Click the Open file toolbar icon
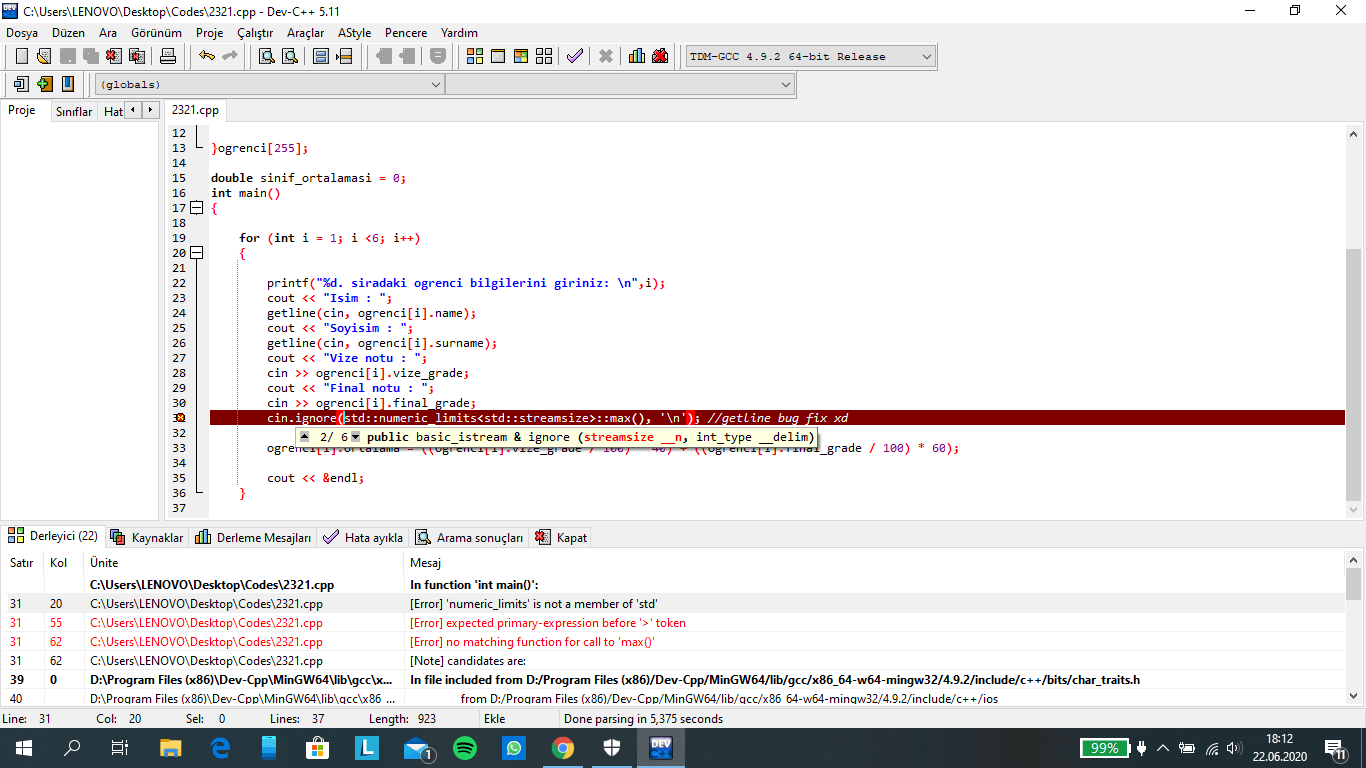The height and width of the screenshot is (768, 1366). click(44, 56)
